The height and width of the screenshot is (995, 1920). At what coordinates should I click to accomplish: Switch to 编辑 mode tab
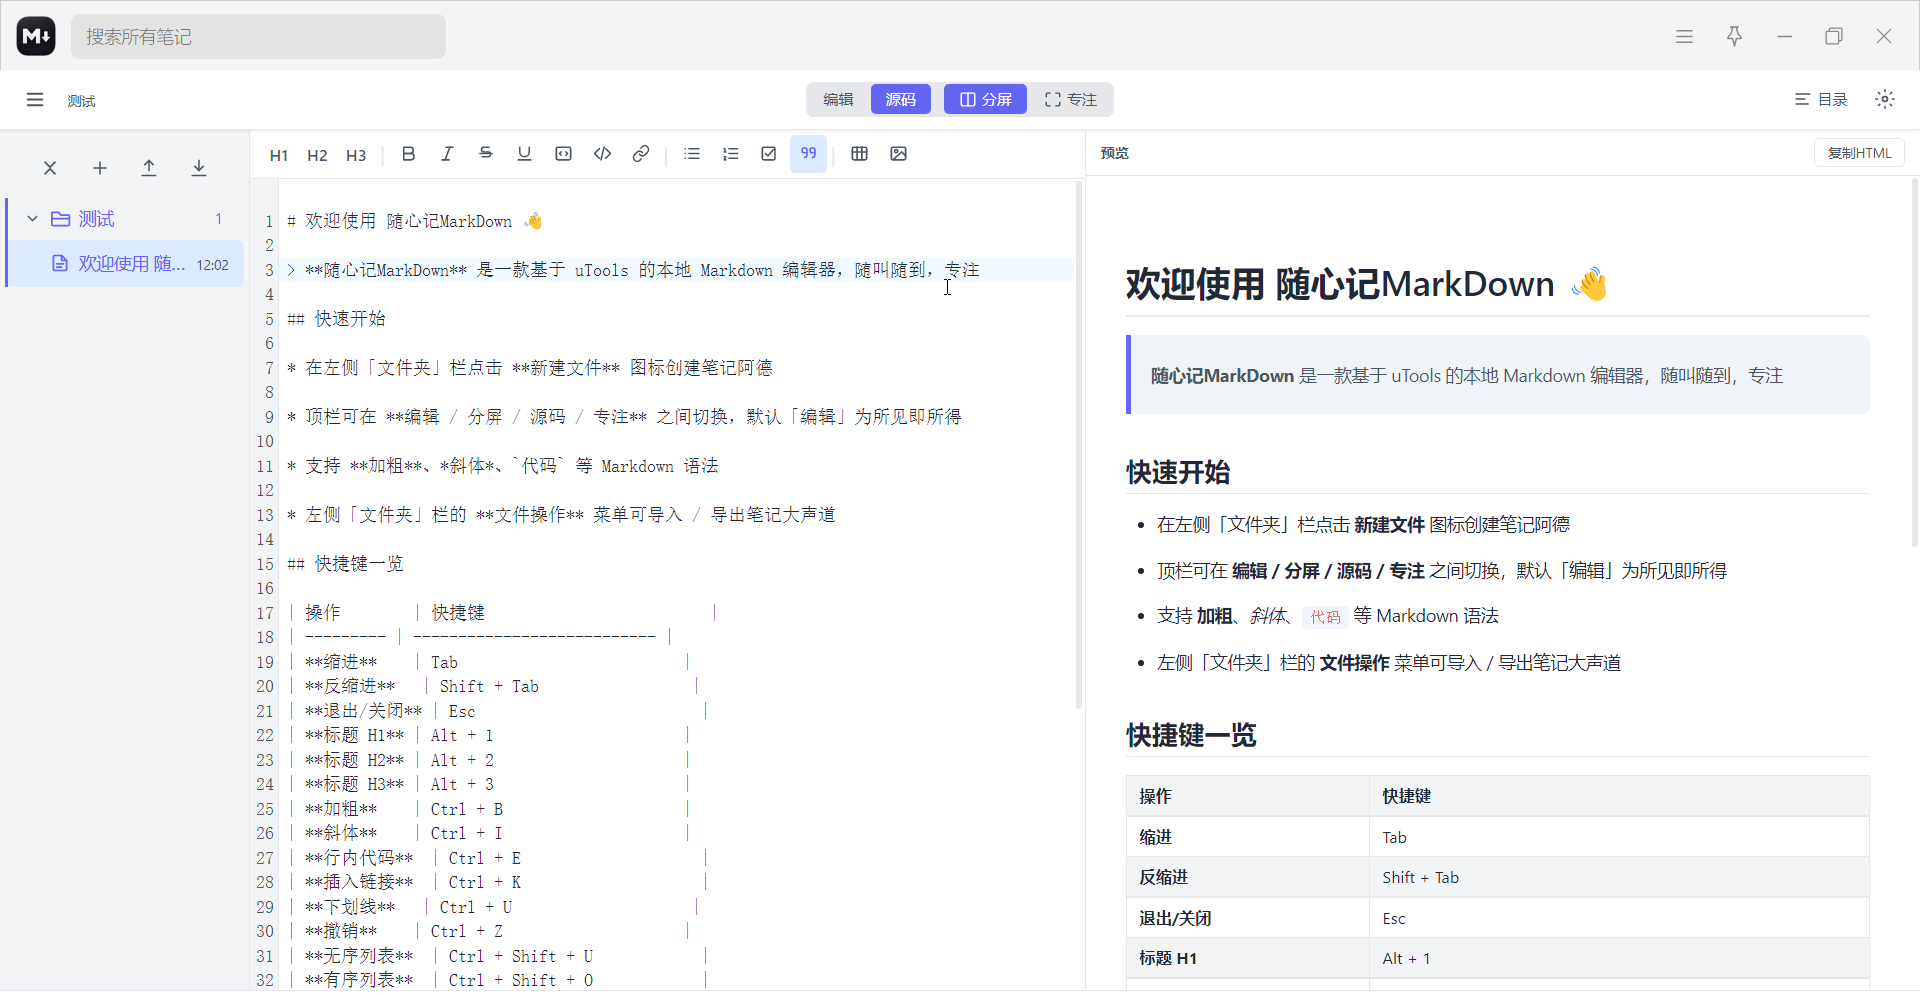(x=838, y=99)
